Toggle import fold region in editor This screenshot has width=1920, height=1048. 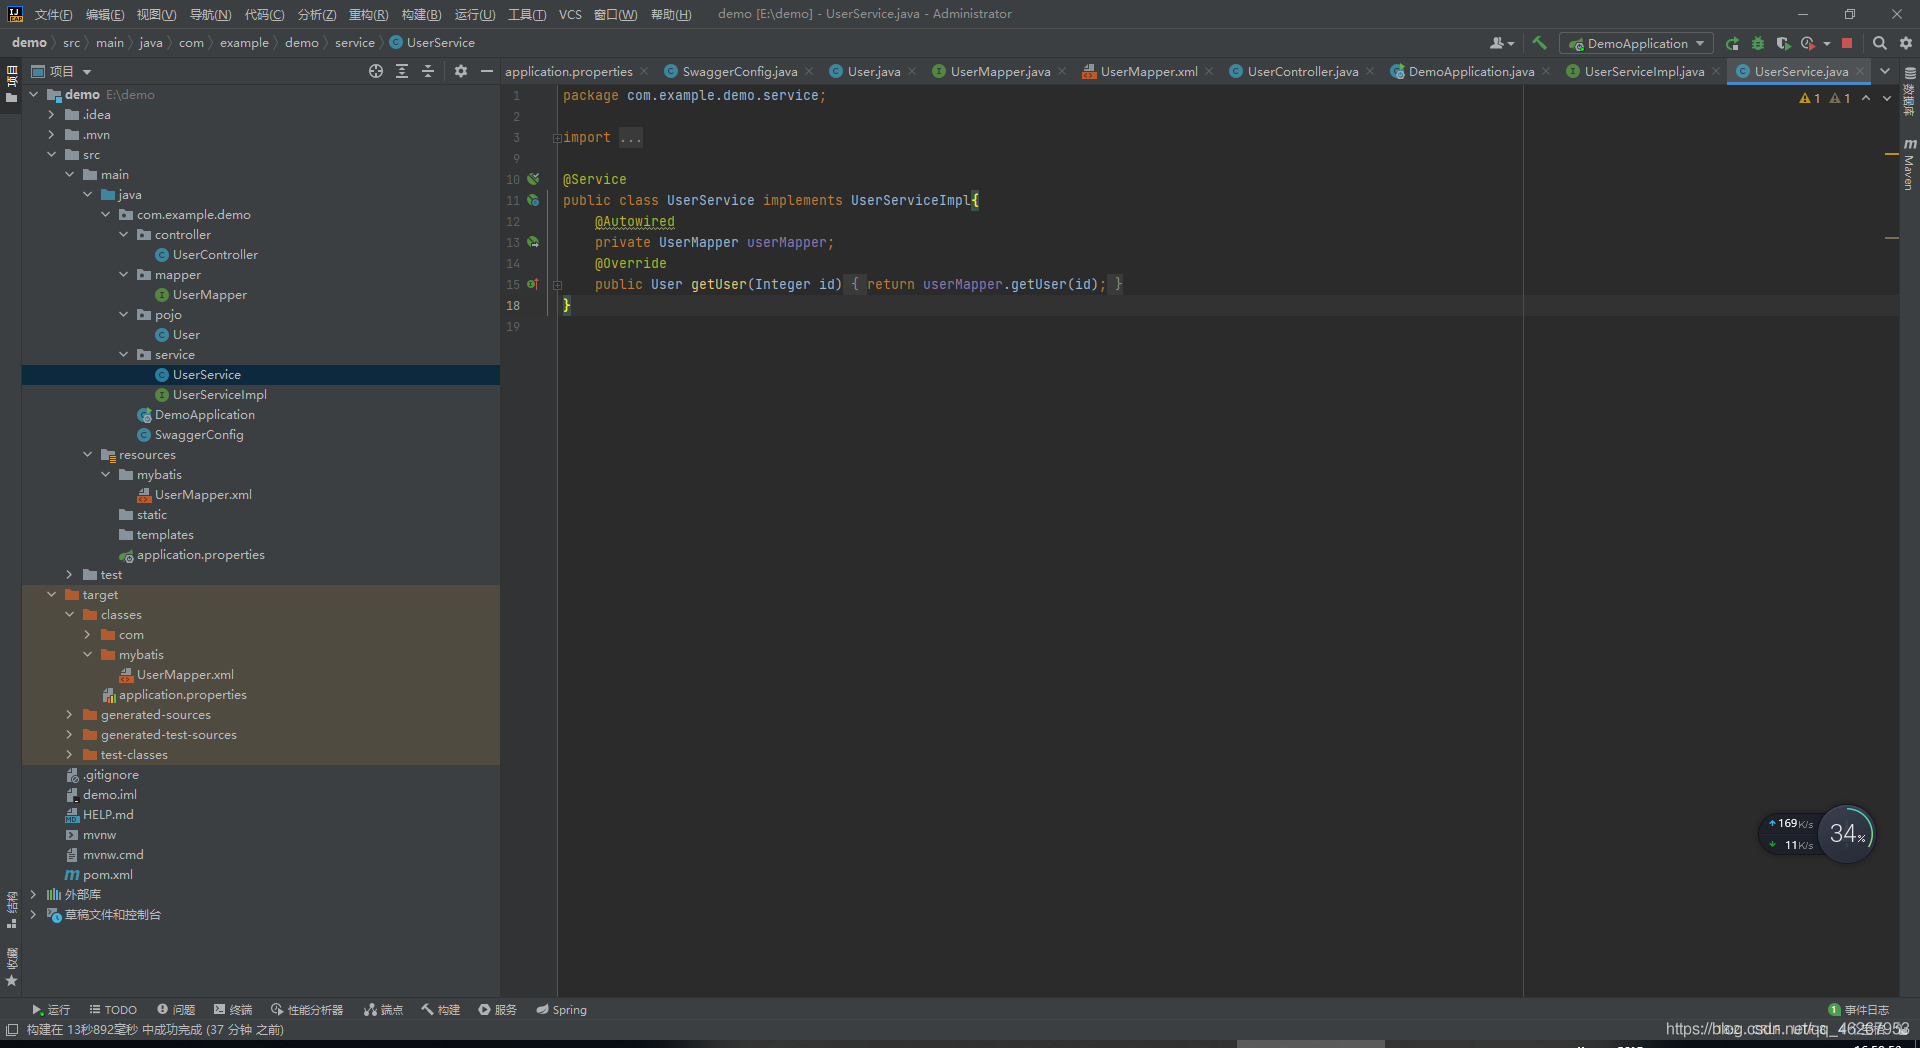557,138
